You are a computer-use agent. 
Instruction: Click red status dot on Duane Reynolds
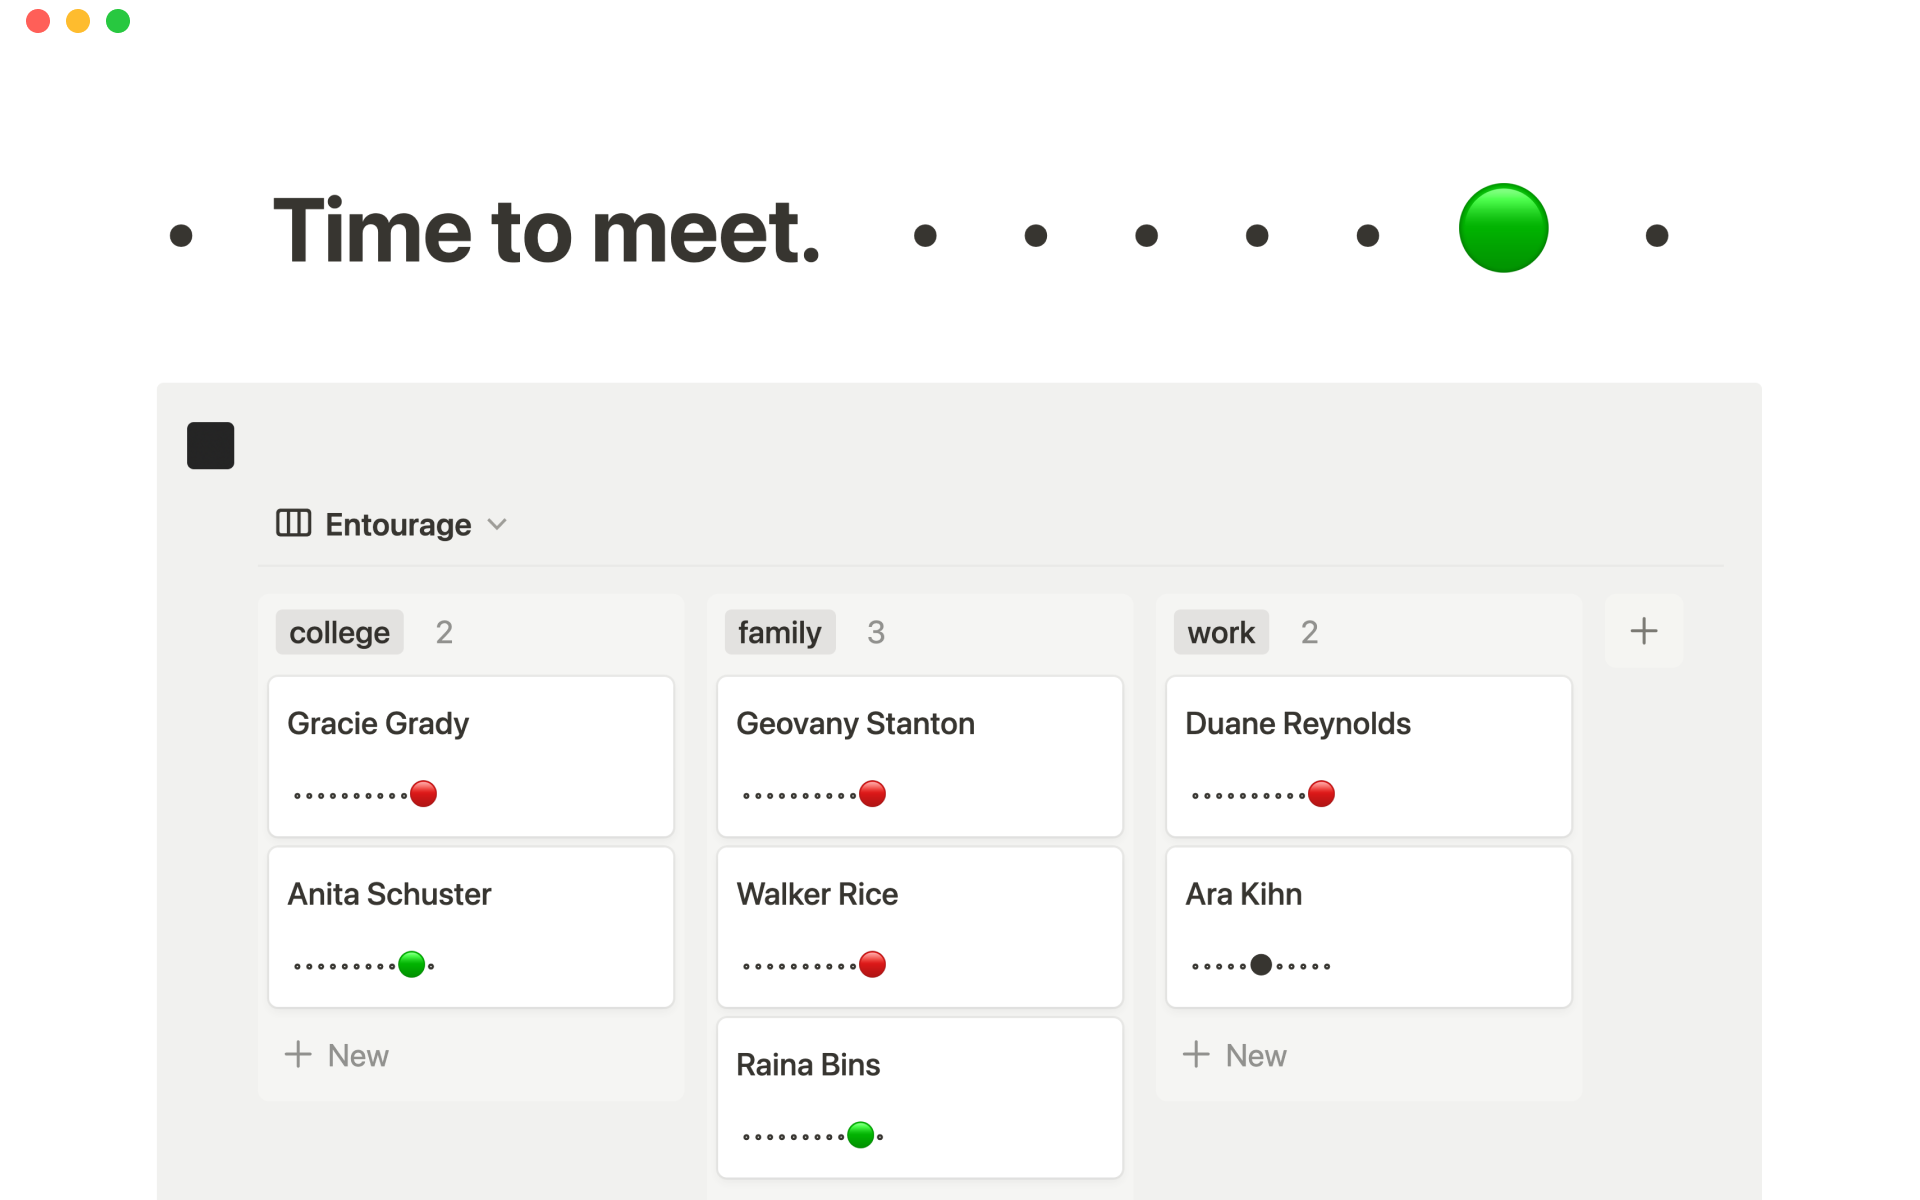click(x=1321, y=794)
